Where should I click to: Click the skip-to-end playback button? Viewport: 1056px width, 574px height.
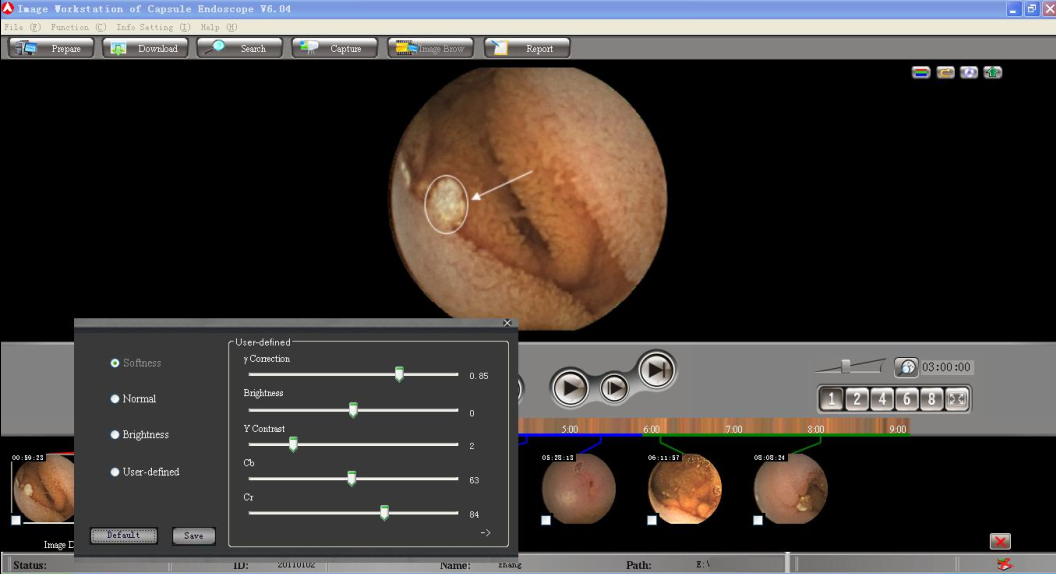coord(656,369)
